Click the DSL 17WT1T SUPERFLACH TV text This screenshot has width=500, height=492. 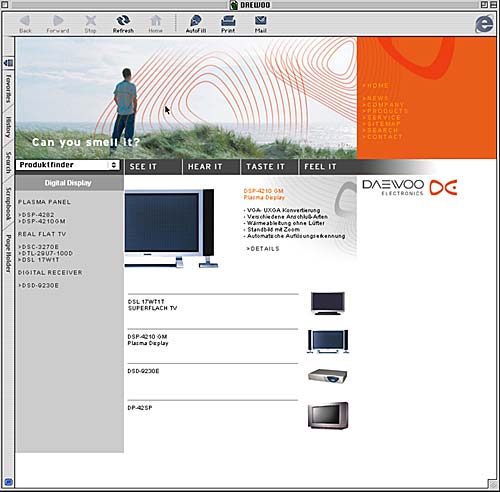coord(152,305)
